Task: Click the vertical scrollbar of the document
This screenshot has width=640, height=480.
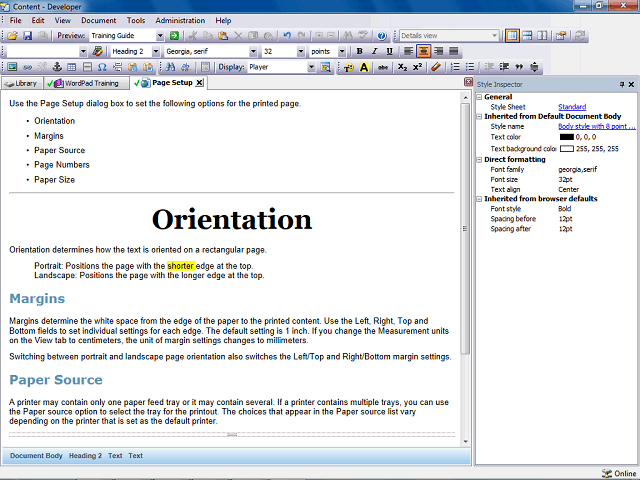Action: pyautogui.click(x=465, y=228)
